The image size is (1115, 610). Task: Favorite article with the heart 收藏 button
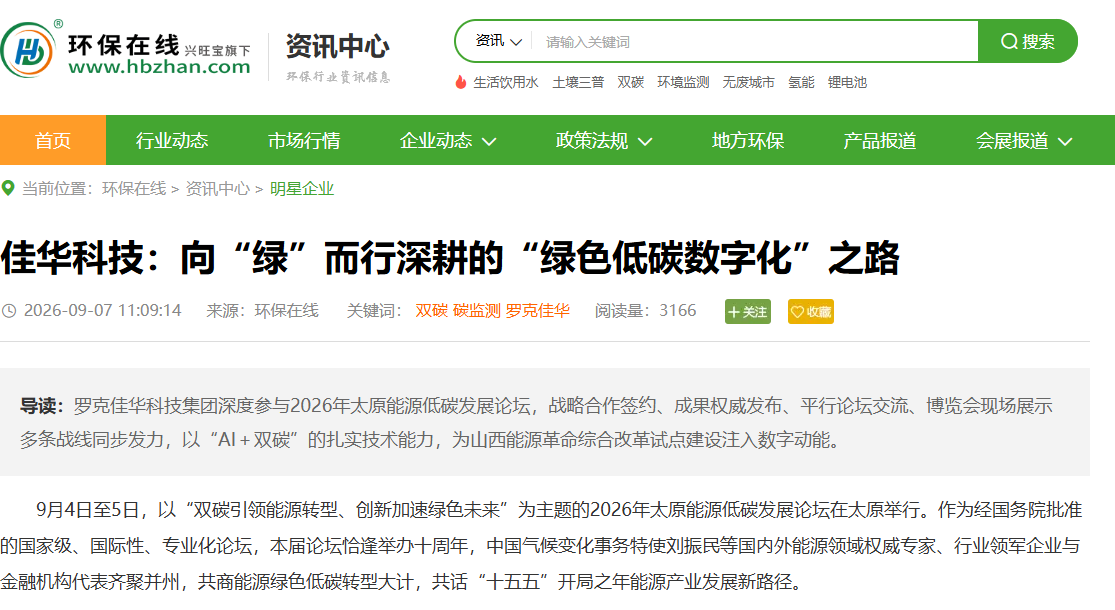tap(811, 311)
